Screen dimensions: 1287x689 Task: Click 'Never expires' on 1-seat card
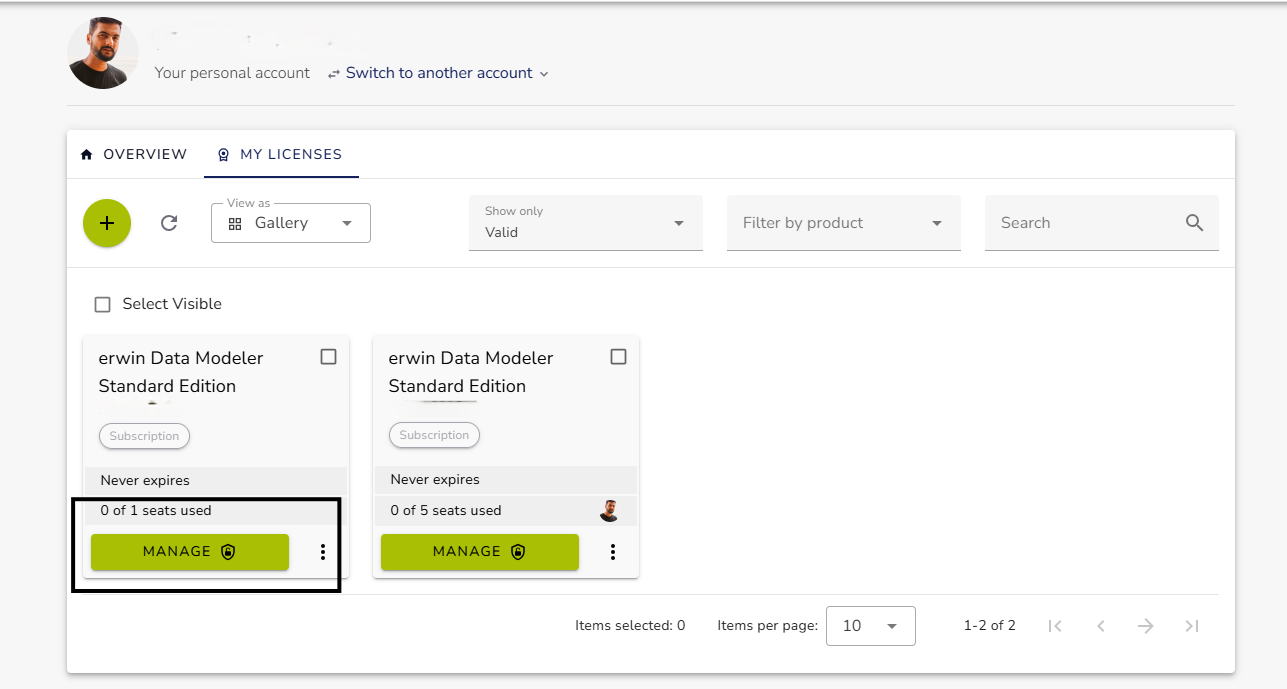[x=145, y=480]
